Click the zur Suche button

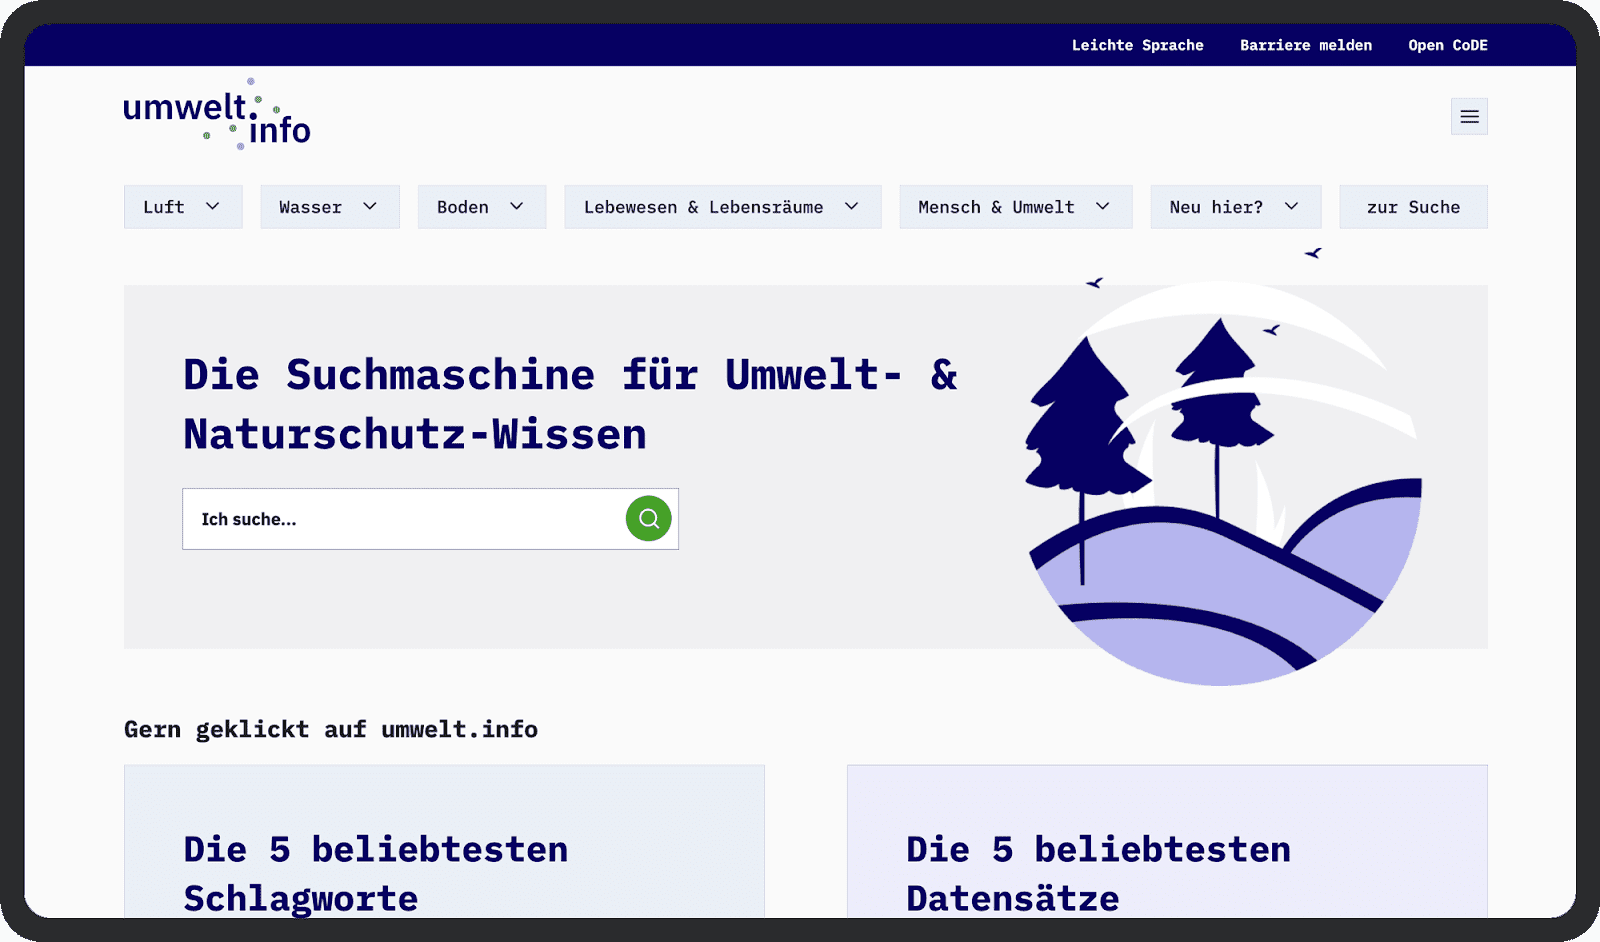(x=1413, y=207)
